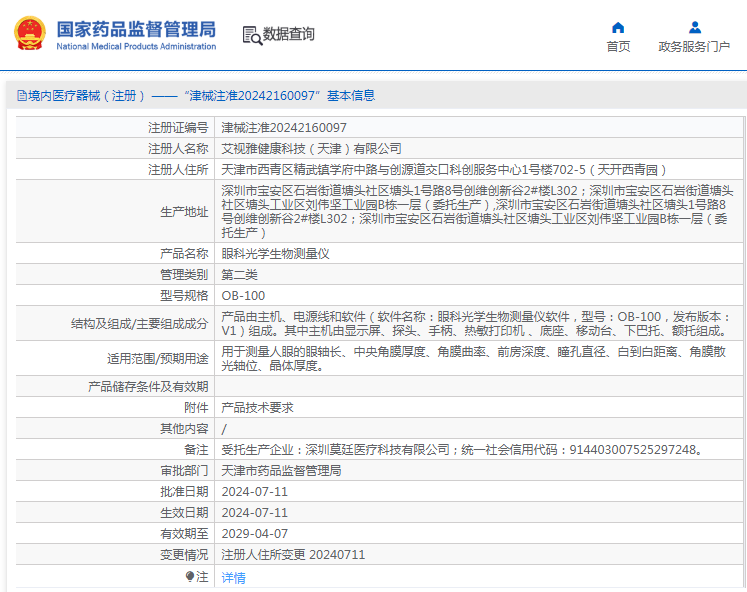This screenshot has height=592, width=747.
Task: Select registration number 津械注准20242160097 cell
Action: click(x=284, y=128)
